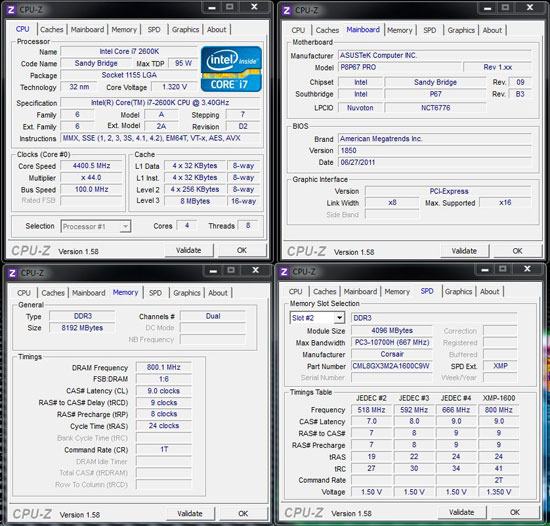Open Mainboard tab in the CPU window

click(x=87, y=29)
